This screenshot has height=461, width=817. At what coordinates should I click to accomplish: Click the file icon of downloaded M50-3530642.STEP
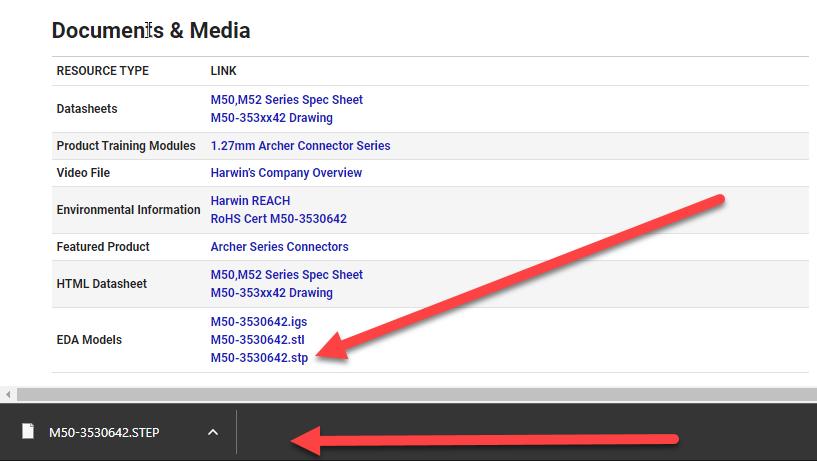click(x=28, y=431)
